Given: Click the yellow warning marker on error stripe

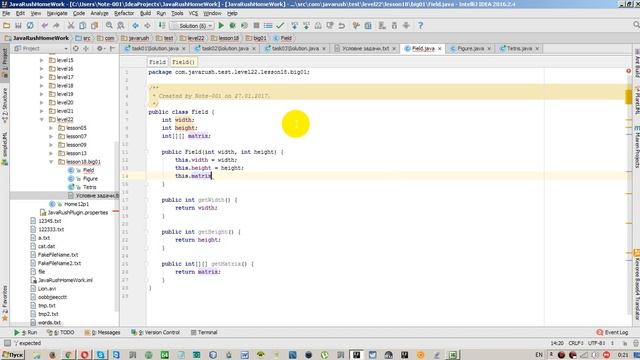Looking at the screenshot, I should click(x=629, y=97).
